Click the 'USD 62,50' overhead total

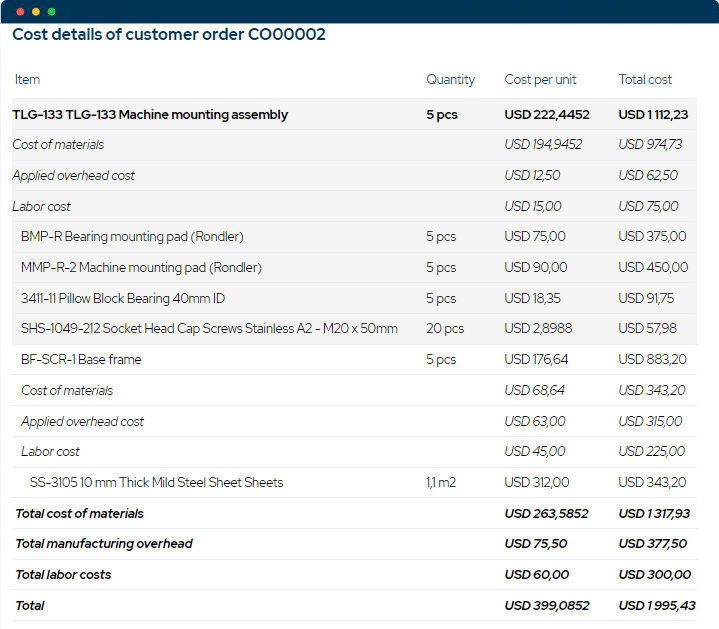pos(647,176)
